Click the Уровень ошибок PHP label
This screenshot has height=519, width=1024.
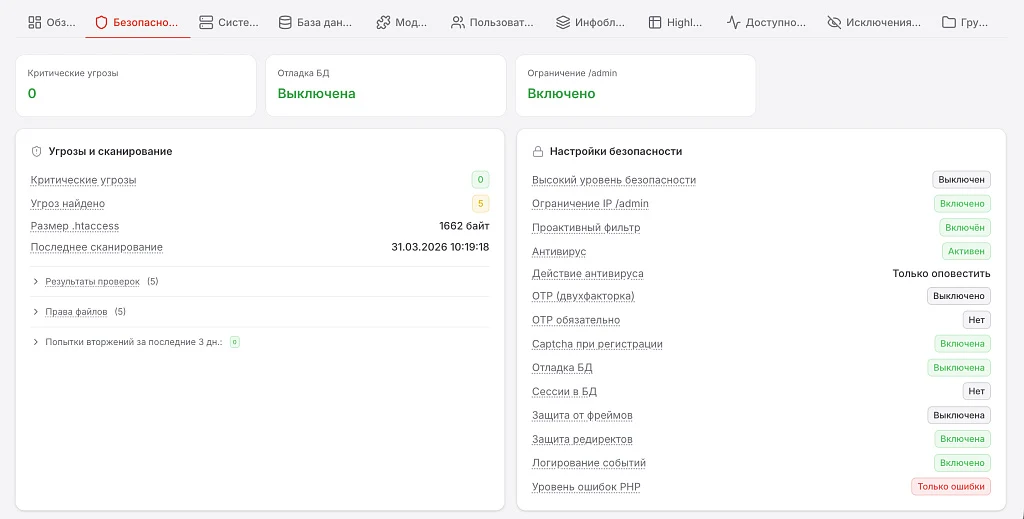(586, 487)
